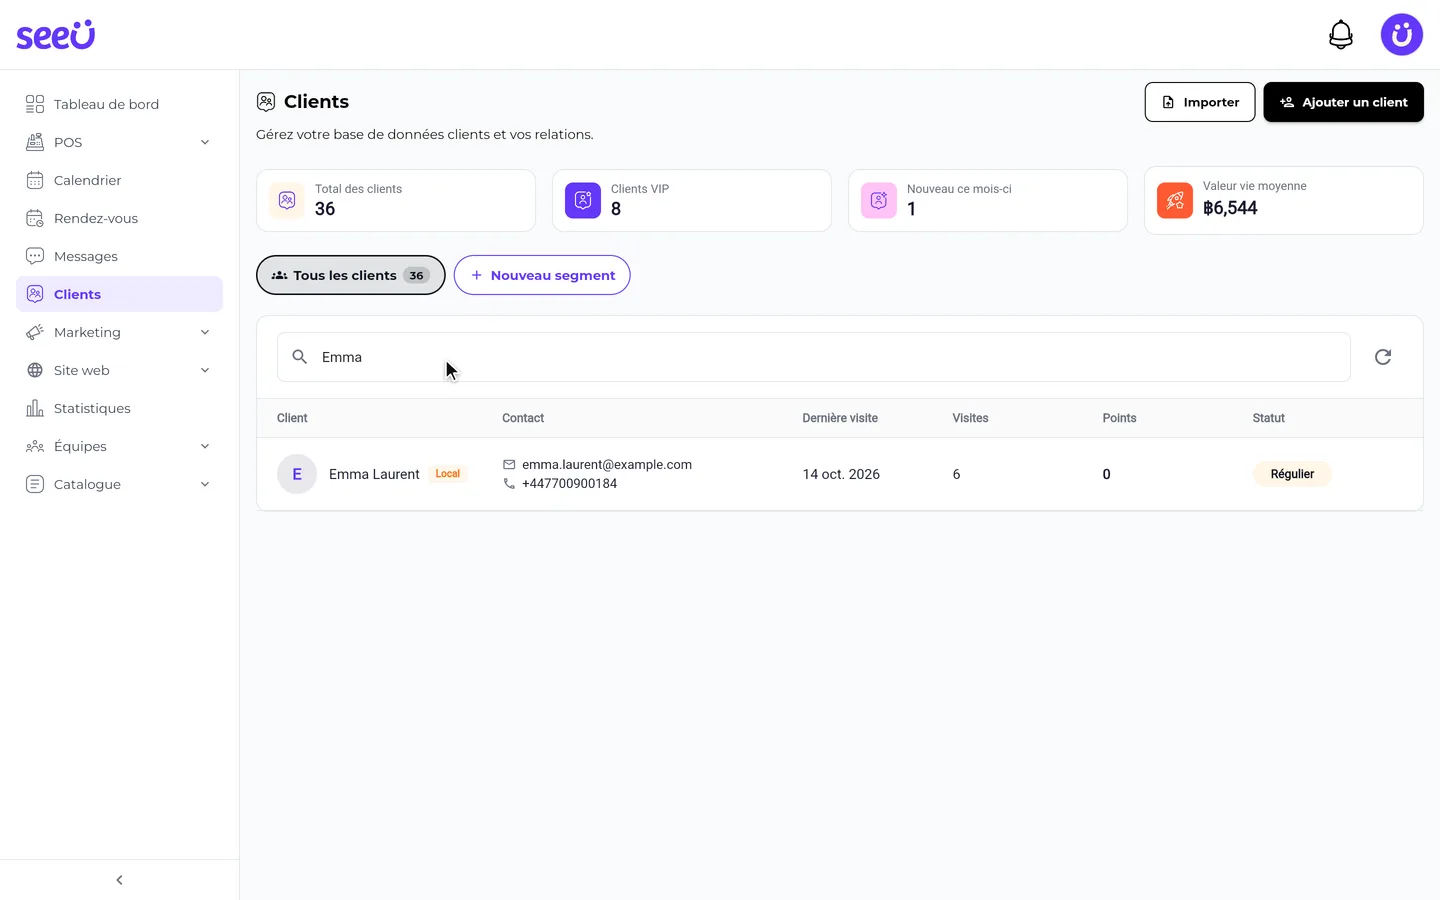Open the Emma Laurent client name

click(x=374, y=474)
